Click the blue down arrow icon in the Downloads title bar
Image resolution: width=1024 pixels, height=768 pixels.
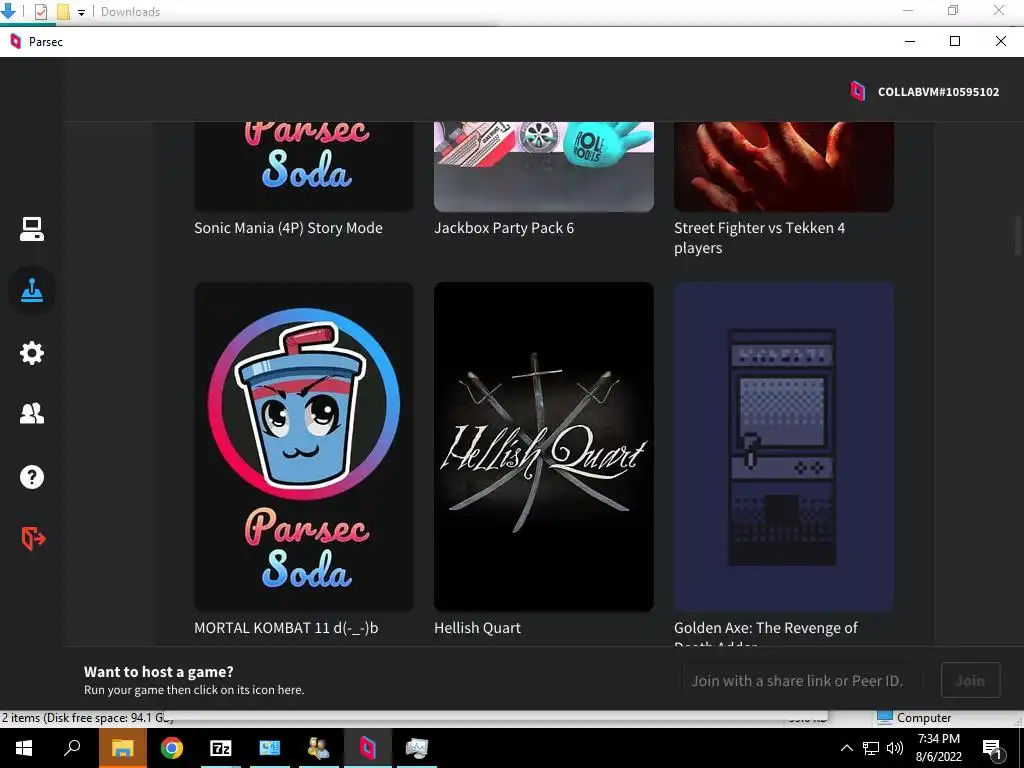point(8,10)
